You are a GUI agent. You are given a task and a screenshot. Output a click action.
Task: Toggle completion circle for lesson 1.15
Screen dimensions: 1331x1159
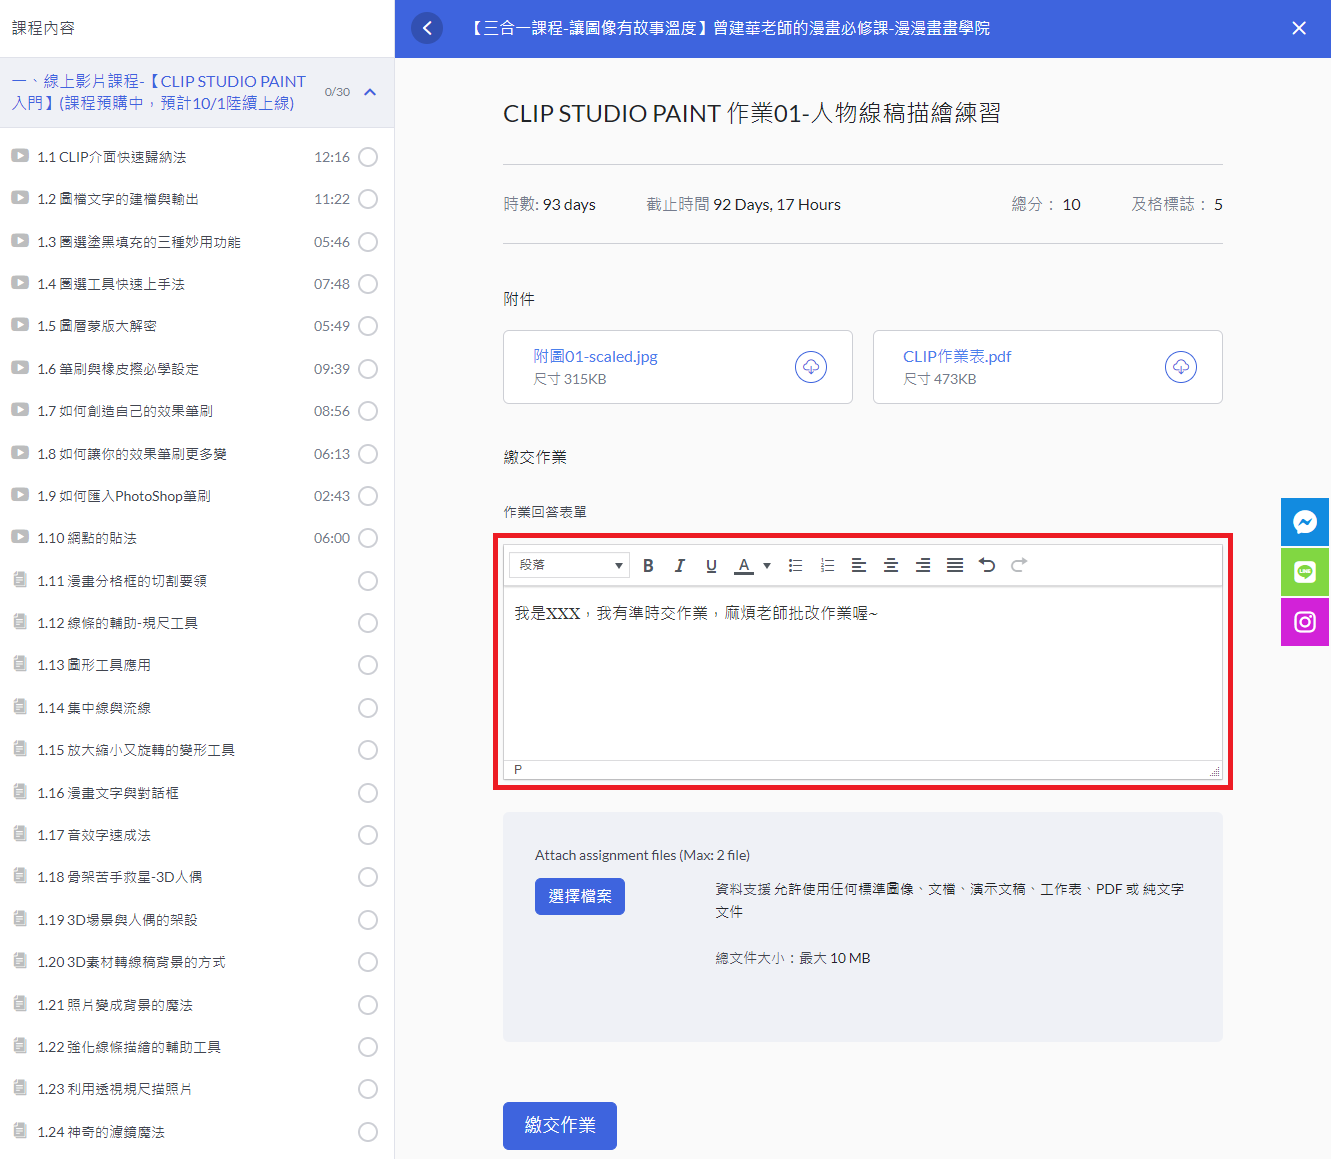click(368, 750)
